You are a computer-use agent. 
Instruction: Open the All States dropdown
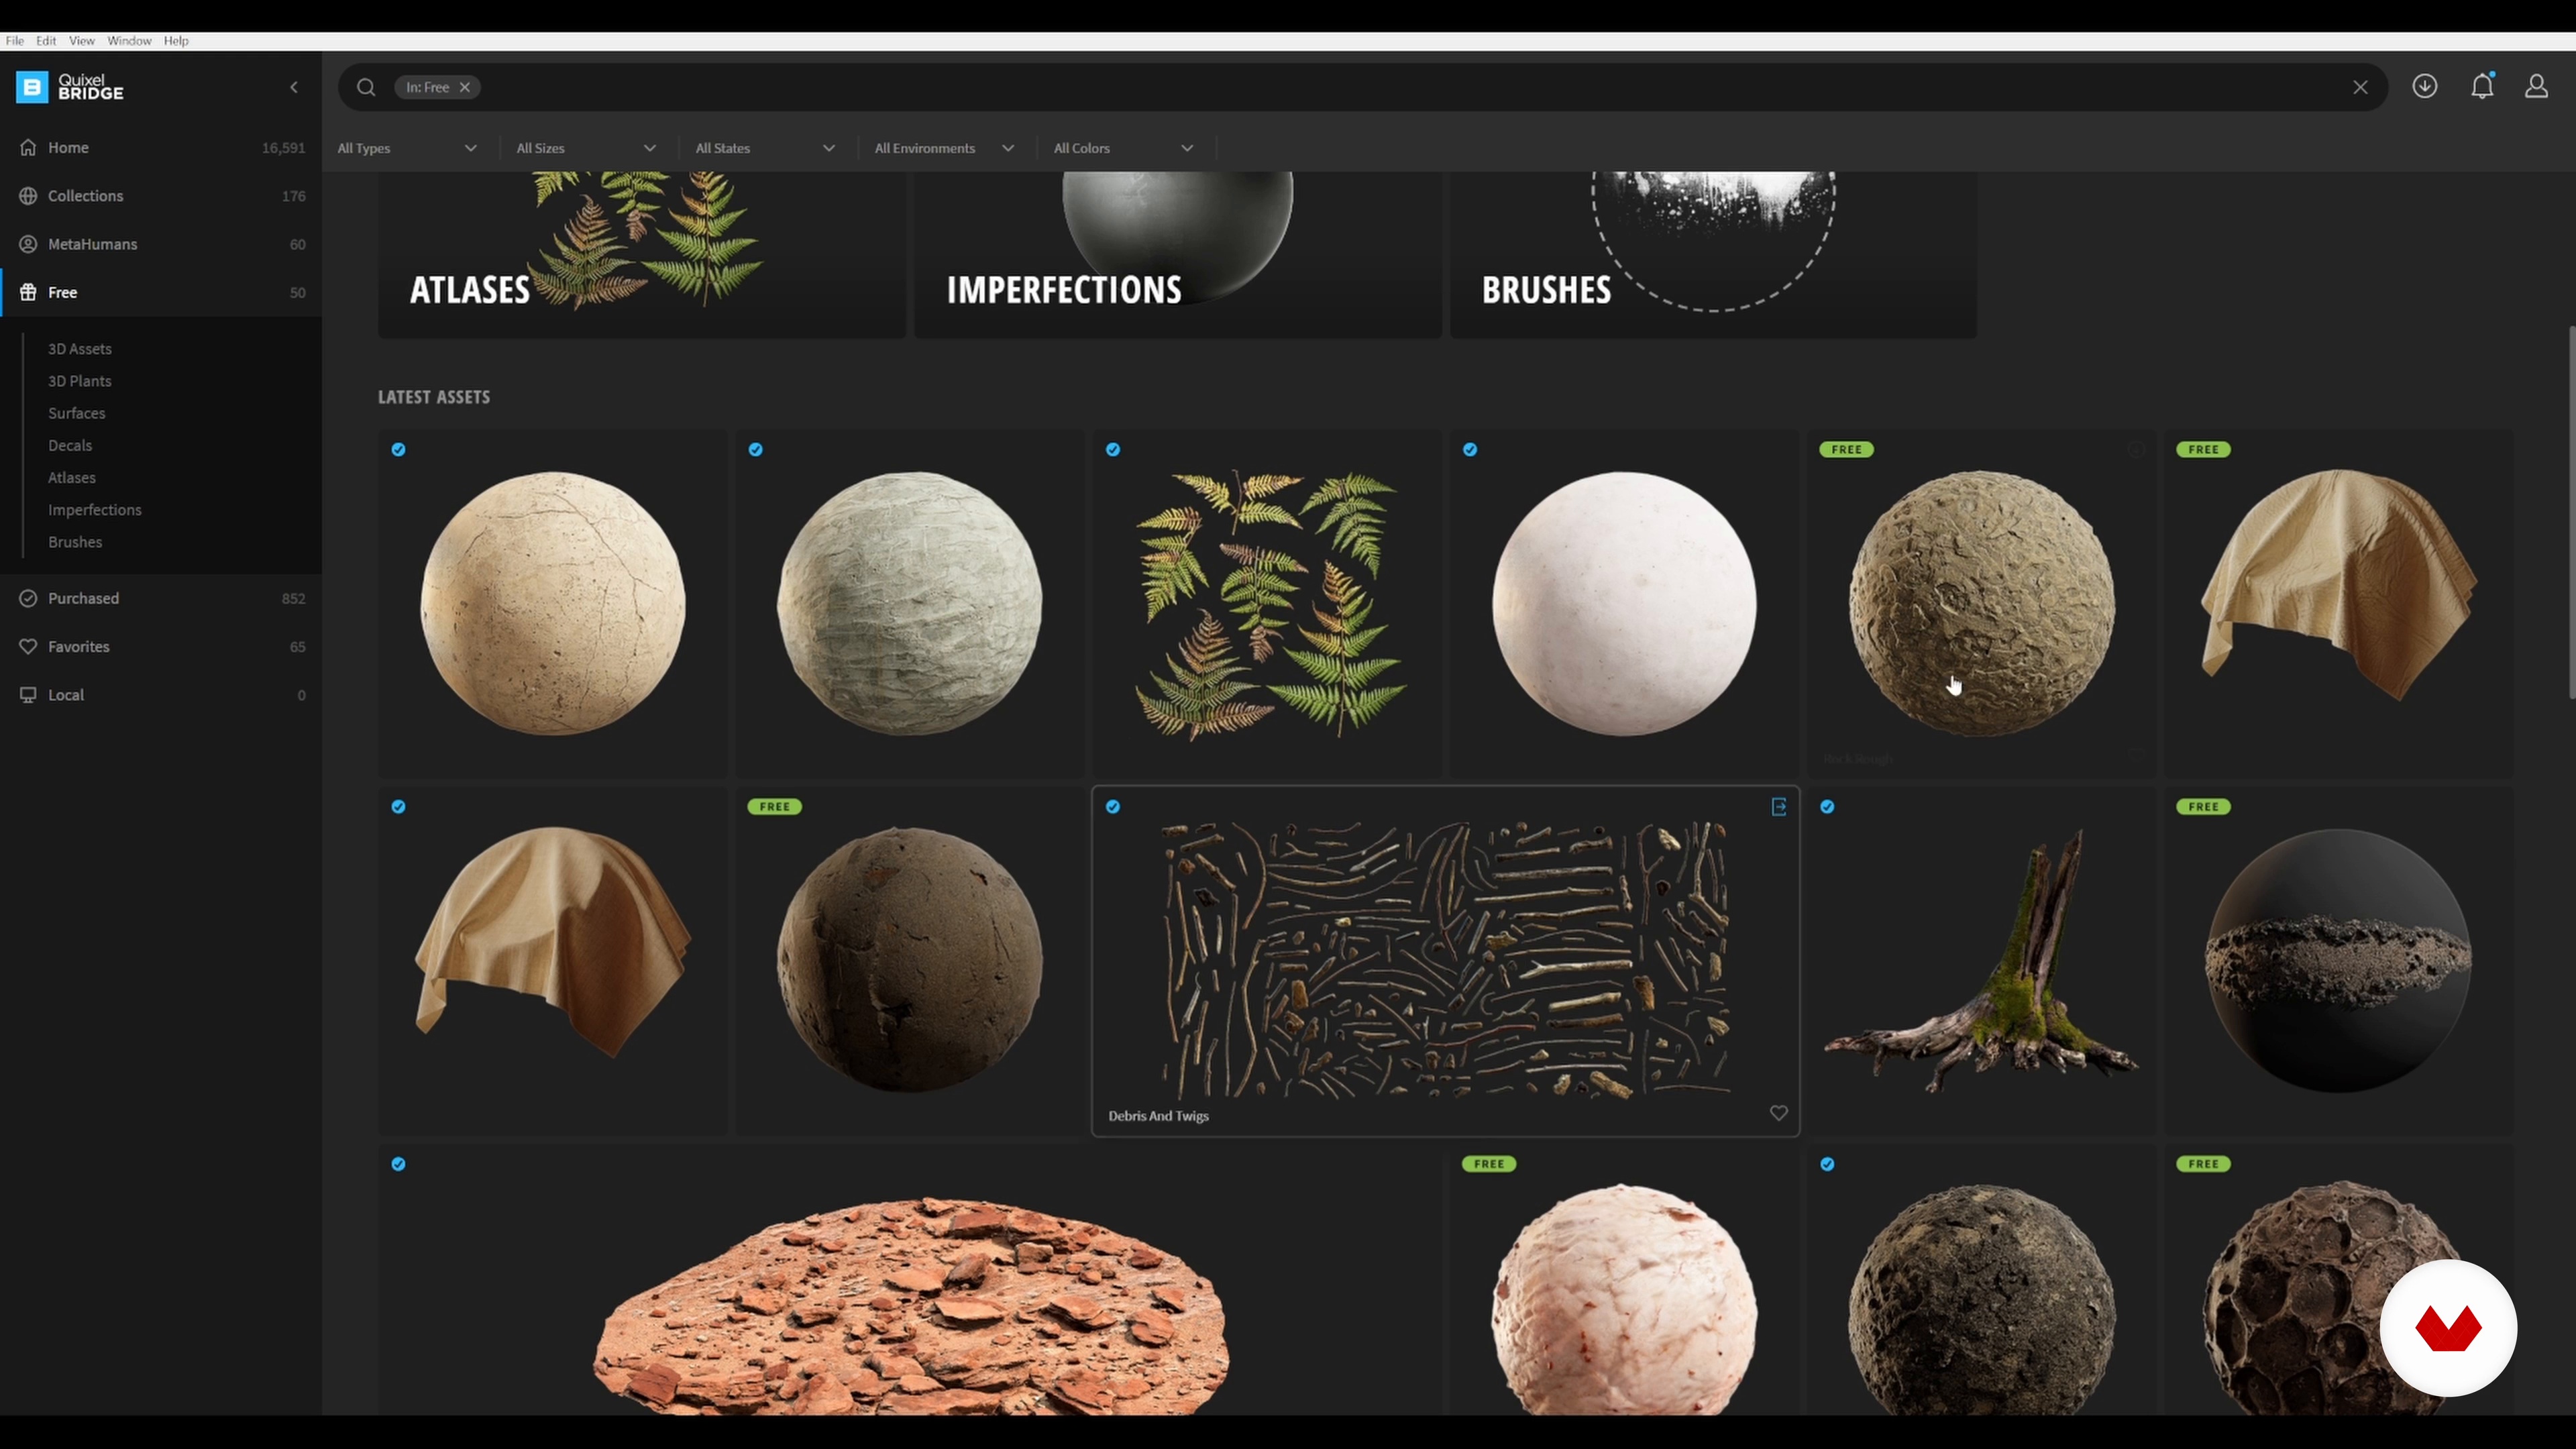765,148
